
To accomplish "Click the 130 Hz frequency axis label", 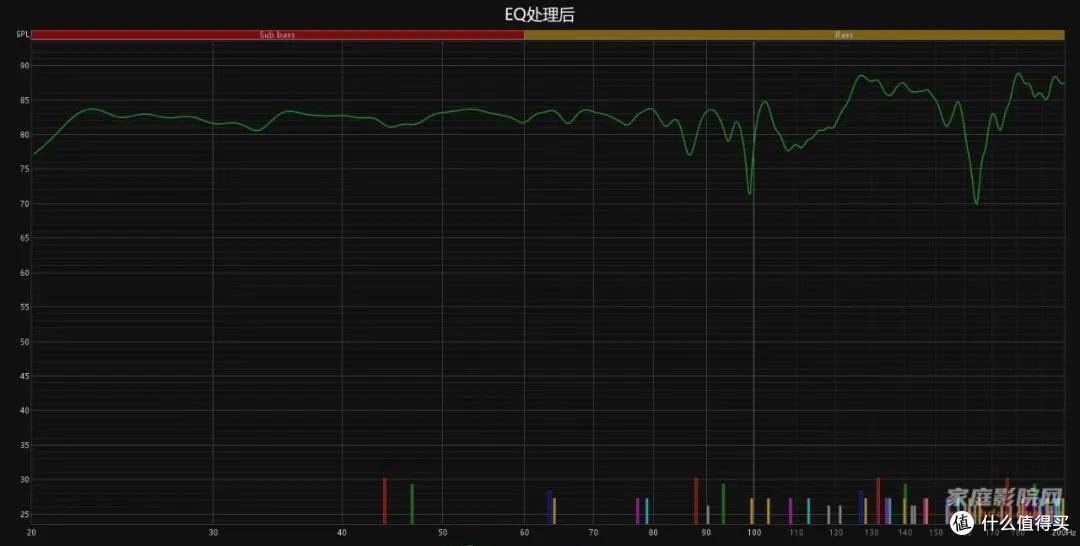I will coord(871,532).
